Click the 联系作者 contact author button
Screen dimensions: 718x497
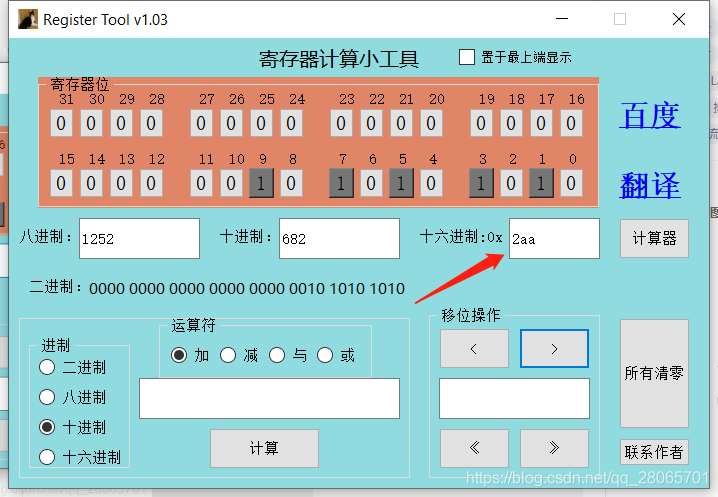point(654,453)
